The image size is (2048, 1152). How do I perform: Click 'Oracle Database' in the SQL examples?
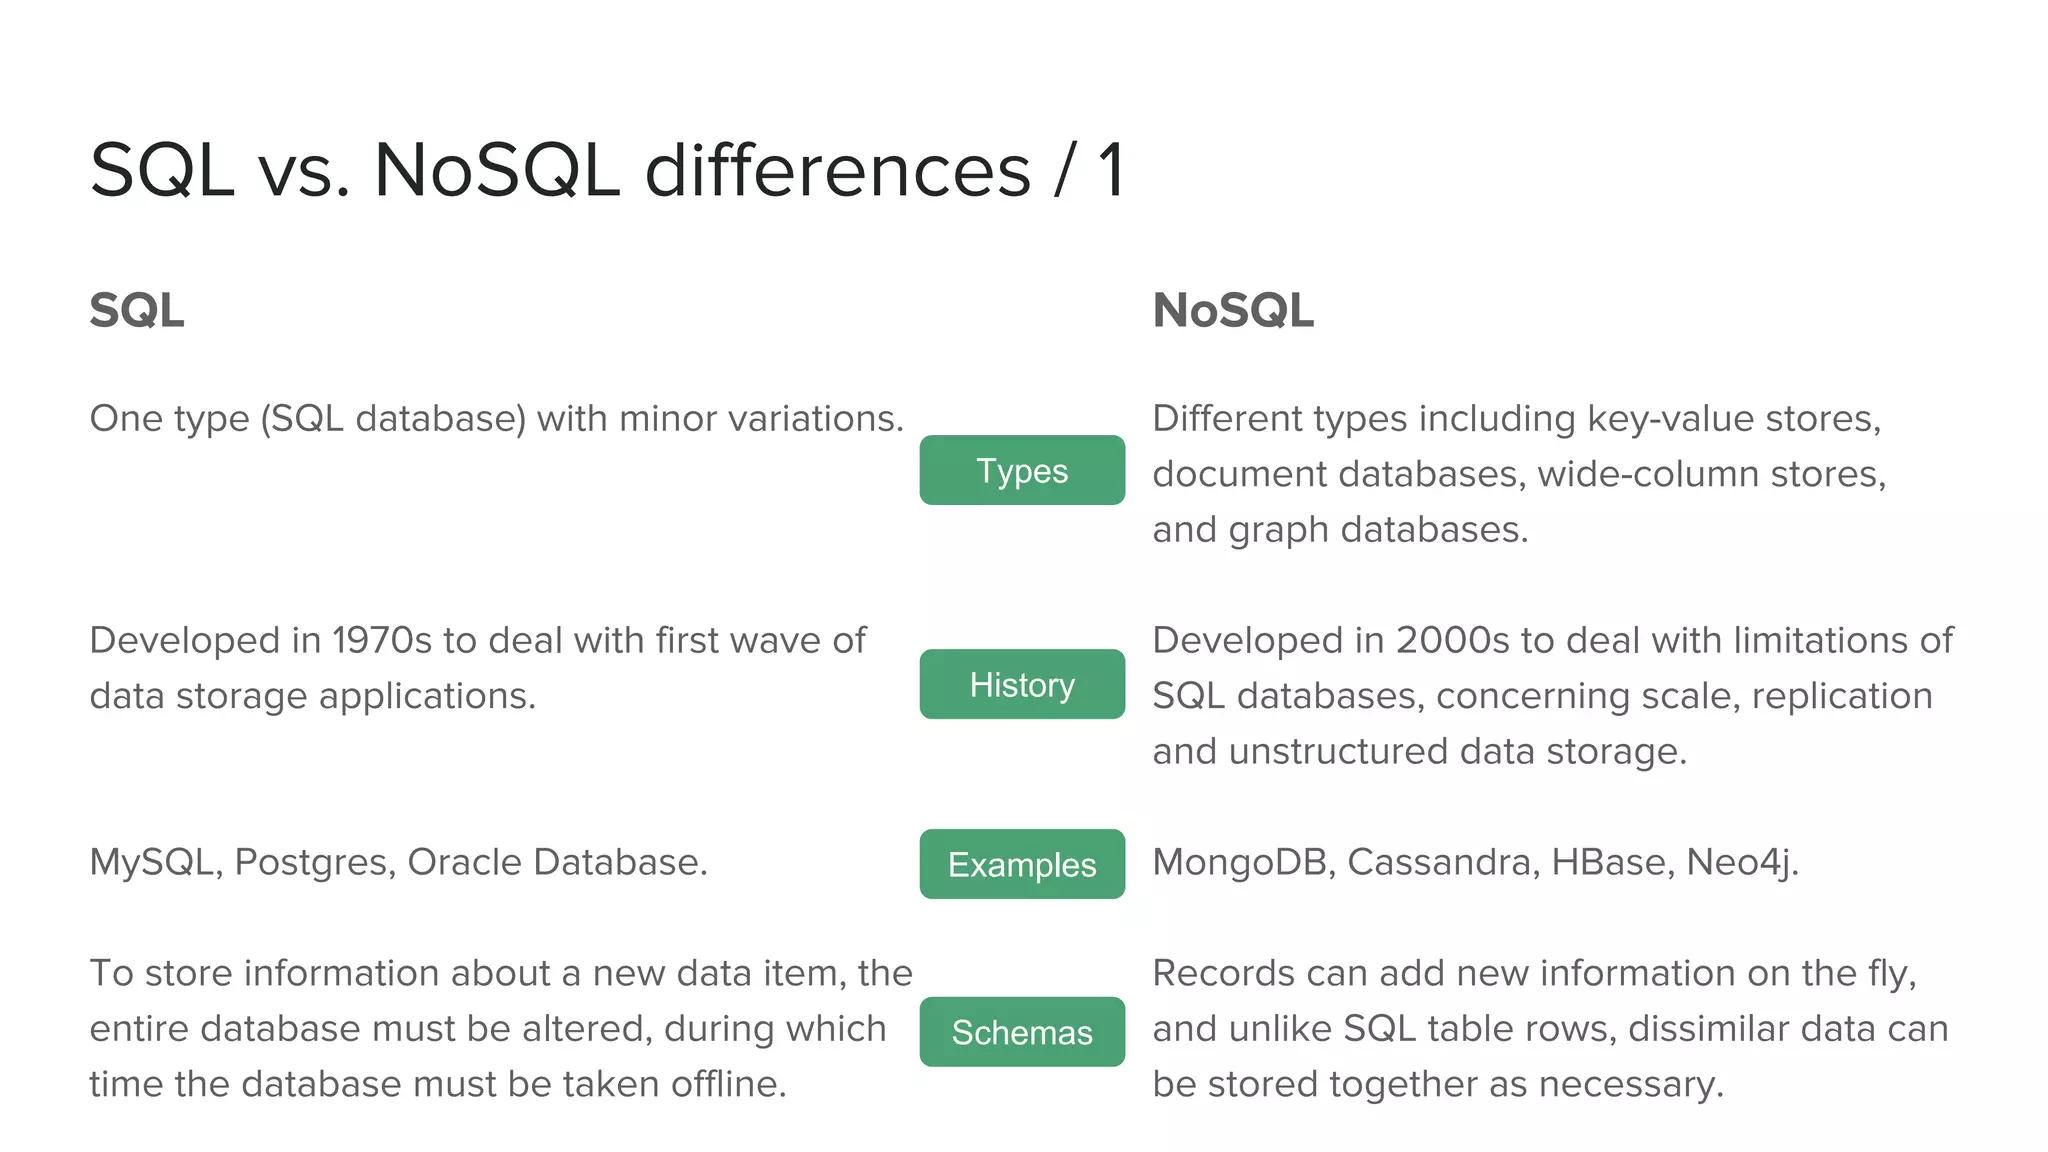[557, 862]
